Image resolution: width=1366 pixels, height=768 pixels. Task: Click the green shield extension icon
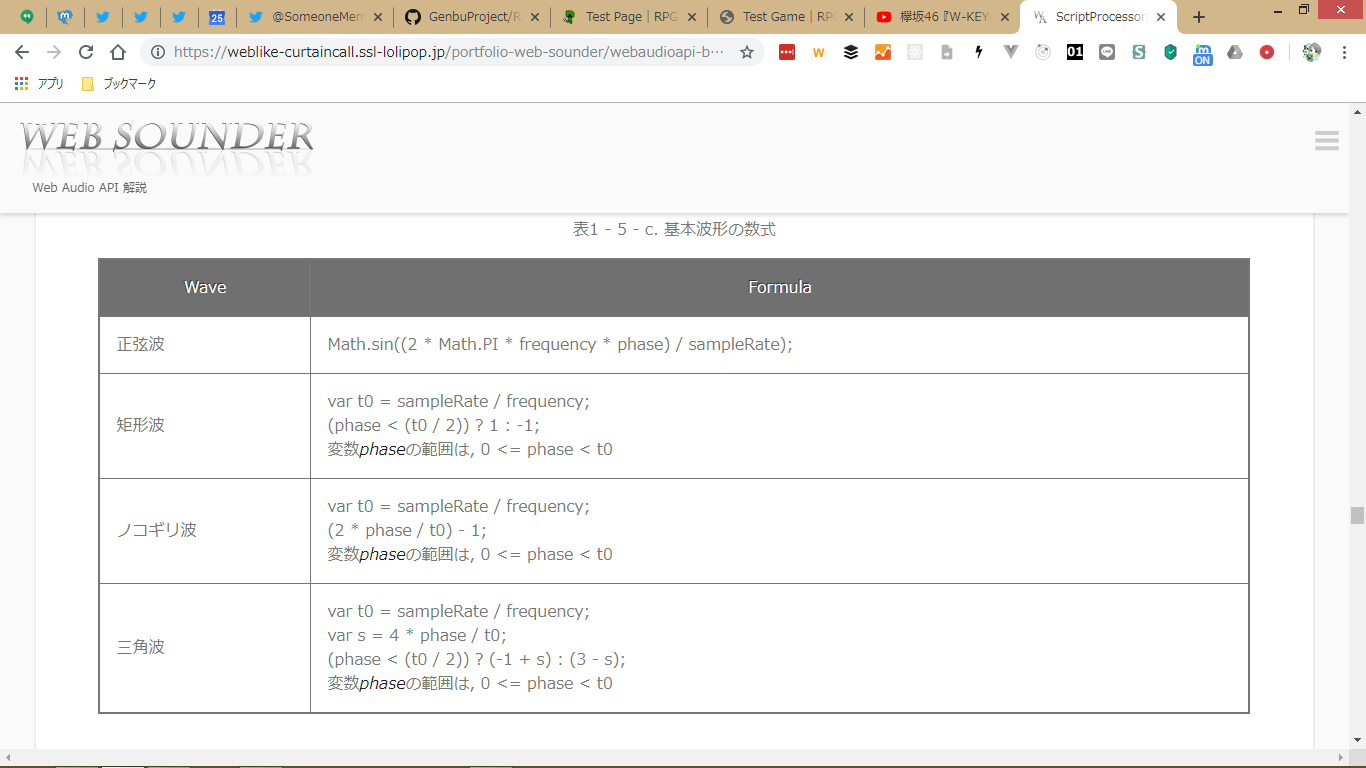[1171, 52]
